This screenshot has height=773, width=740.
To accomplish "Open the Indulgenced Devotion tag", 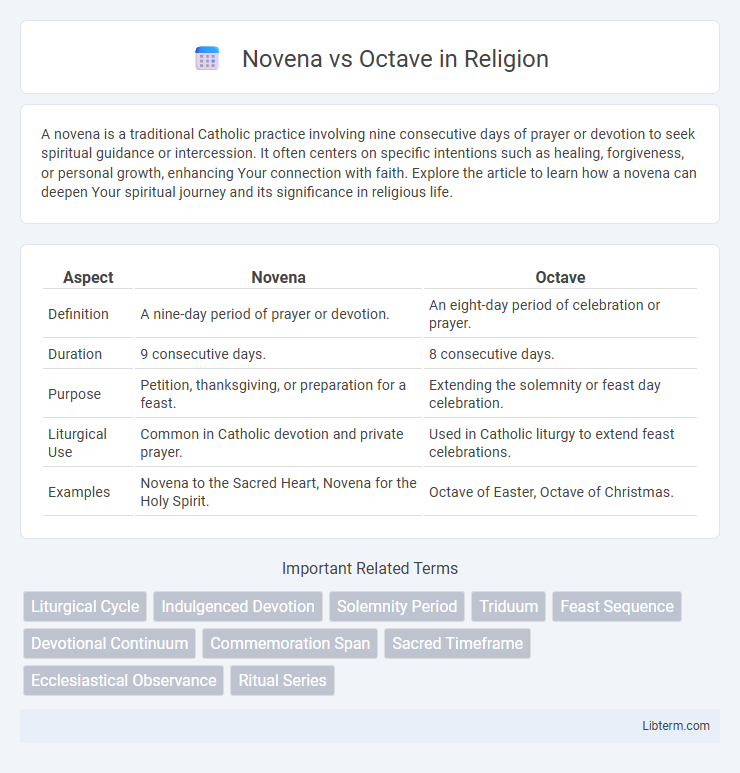I will pos(238,606).
